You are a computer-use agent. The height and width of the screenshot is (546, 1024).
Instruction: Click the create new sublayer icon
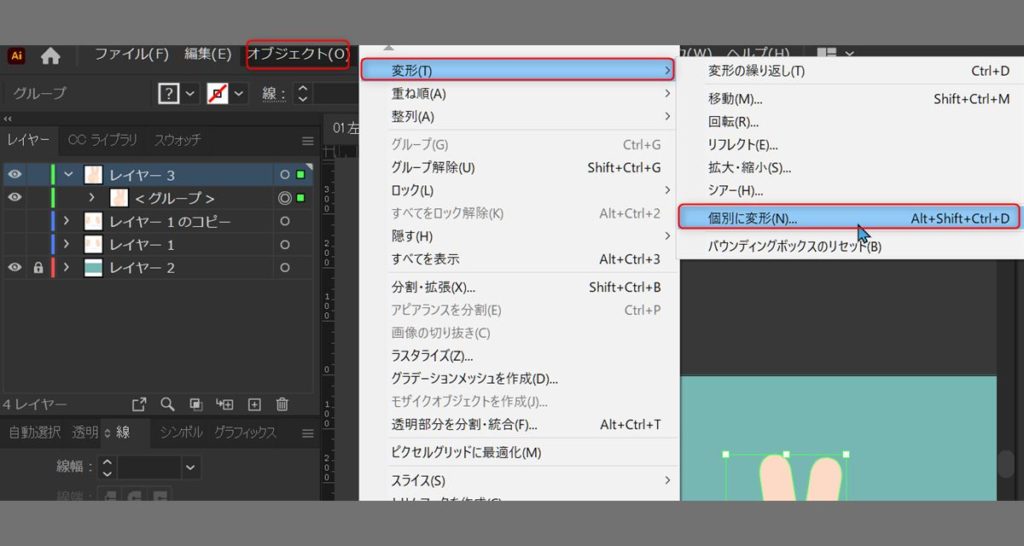[x=225, y=404]
